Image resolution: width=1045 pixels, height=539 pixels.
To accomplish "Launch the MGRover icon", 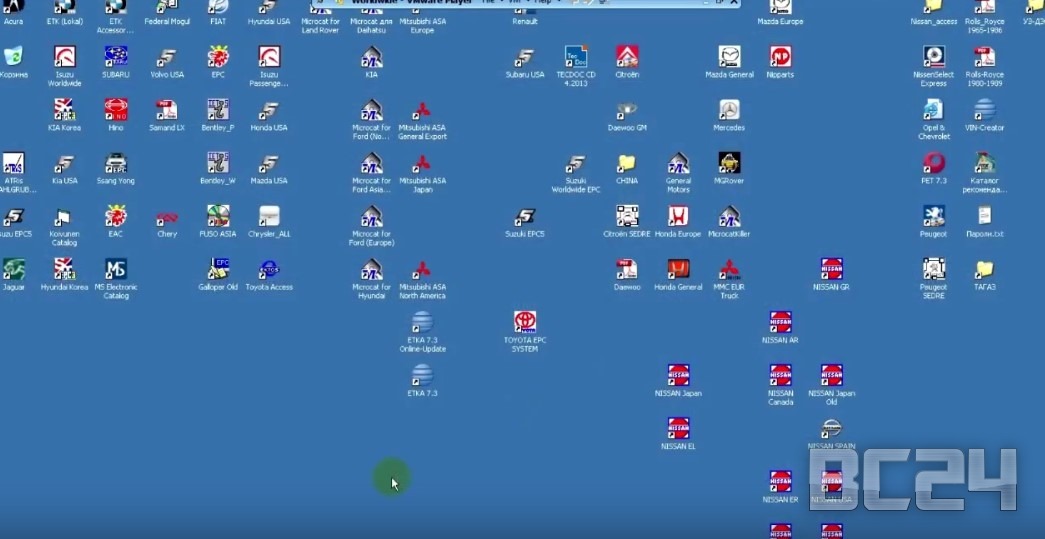I will (729, 163).
